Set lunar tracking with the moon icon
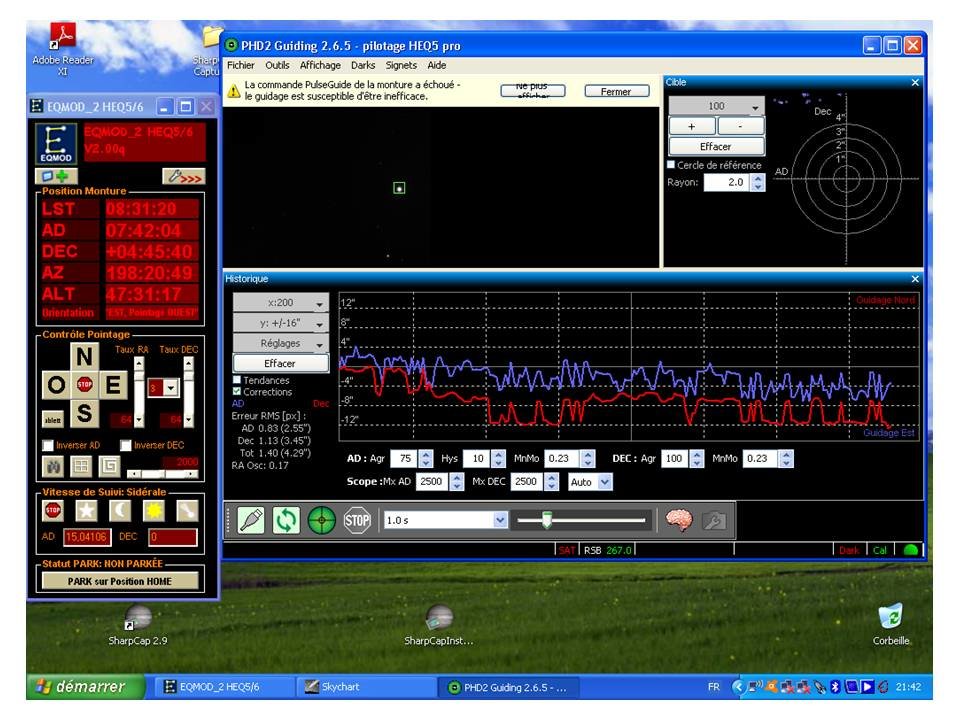The height and width of the screenshot is (720, 960). (120, 510)
